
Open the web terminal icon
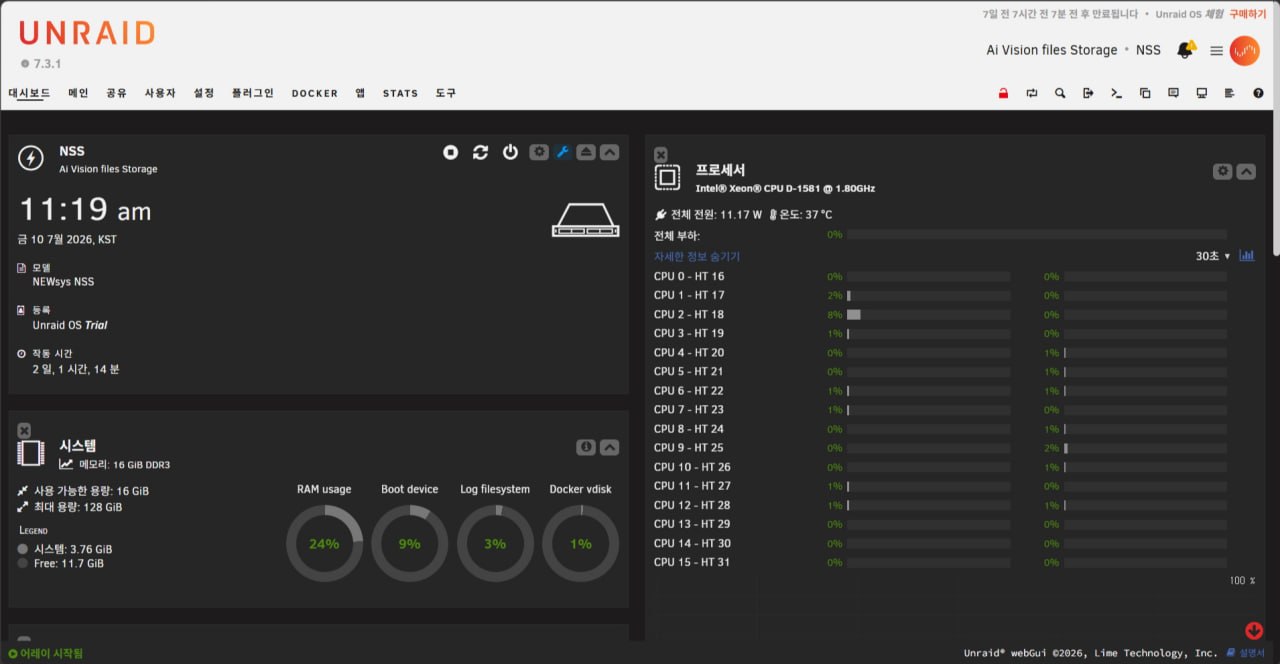click(1116, 93)
